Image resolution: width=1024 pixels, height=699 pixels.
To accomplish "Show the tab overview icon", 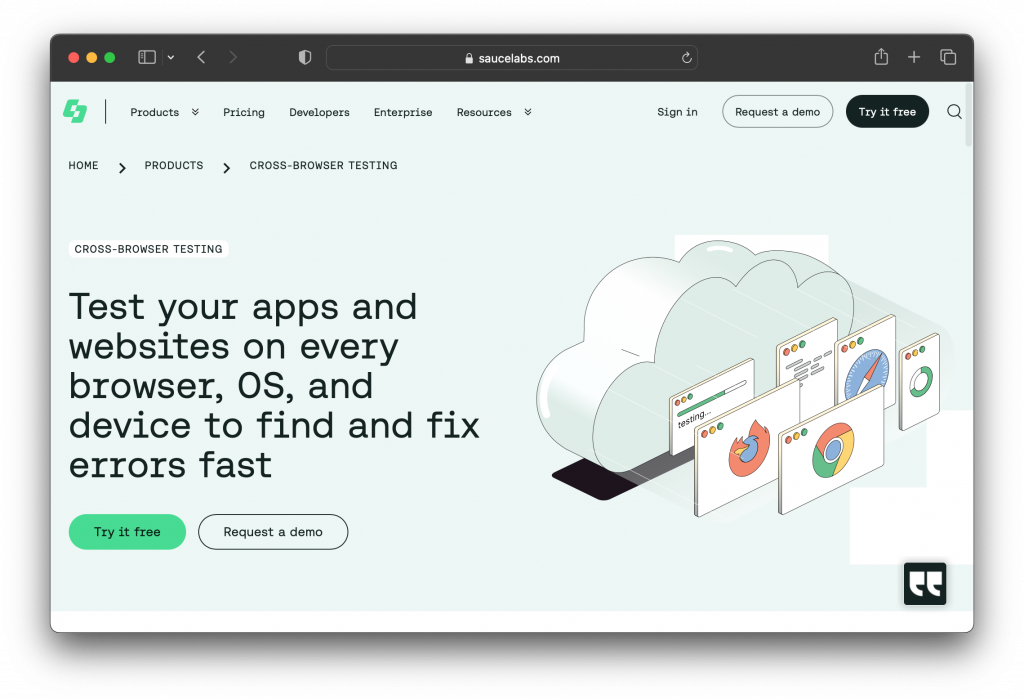I will 948,57.
